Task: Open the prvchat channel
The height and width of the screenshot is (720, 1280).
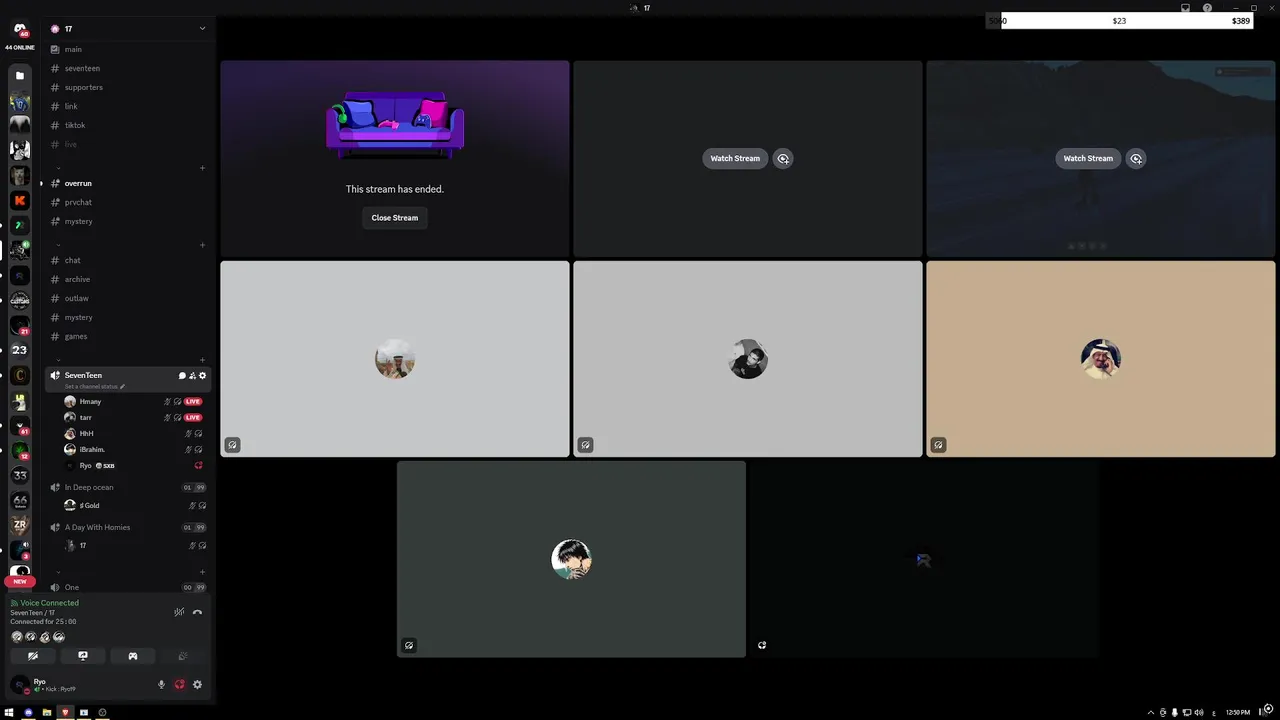Action: coord(129,202)
